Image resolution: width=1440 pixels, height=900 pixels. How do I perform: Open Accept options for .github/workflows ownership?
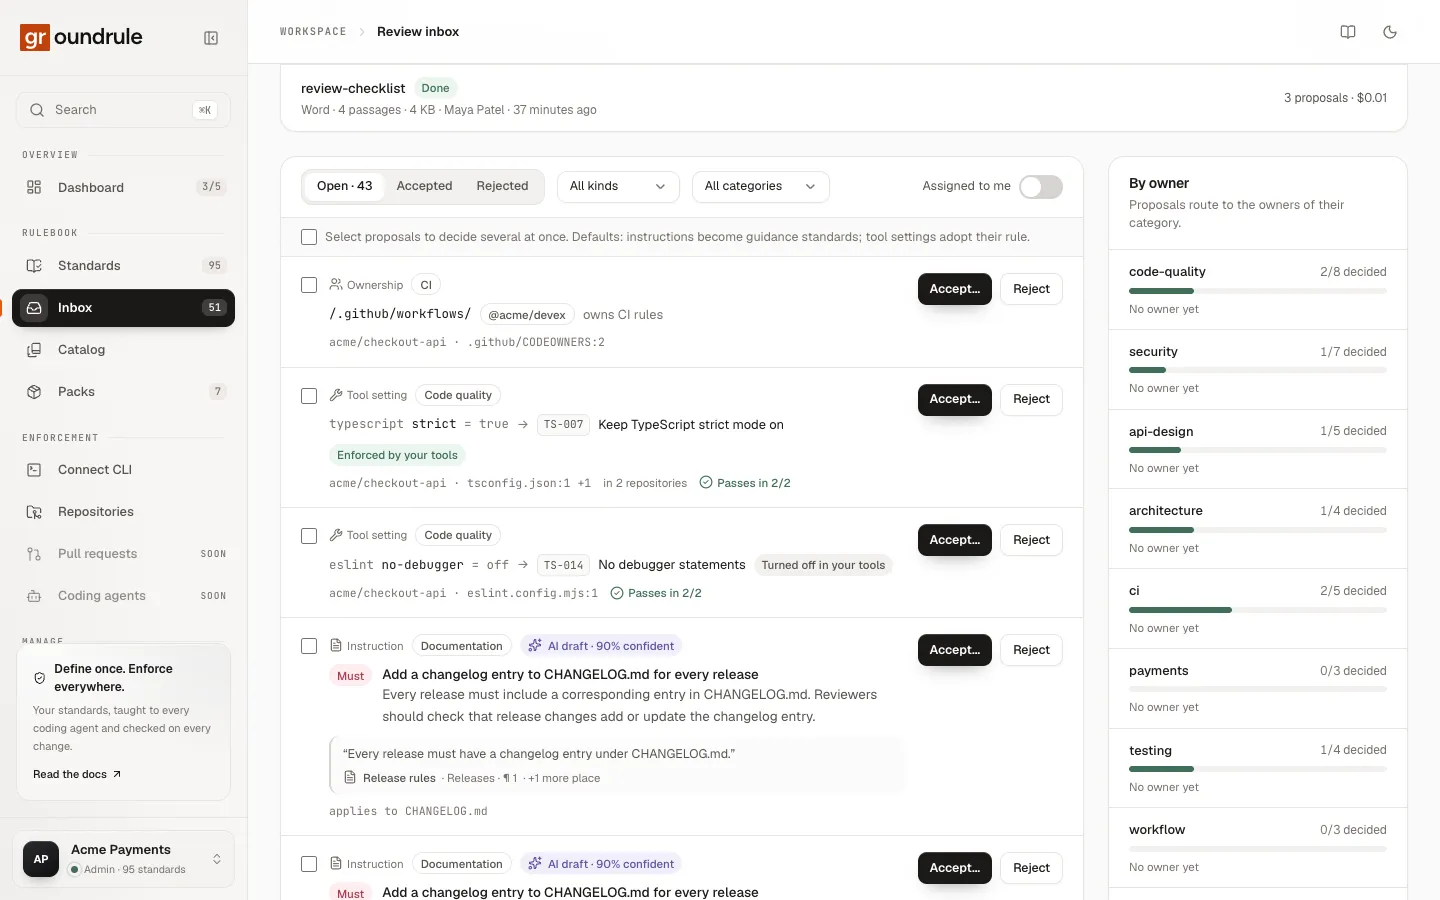pos(955,289)
